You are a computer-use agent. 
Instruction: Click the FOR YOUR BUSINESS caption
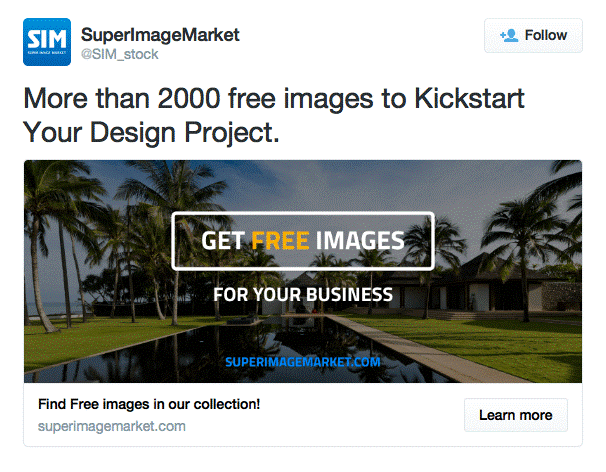(302, 295)
